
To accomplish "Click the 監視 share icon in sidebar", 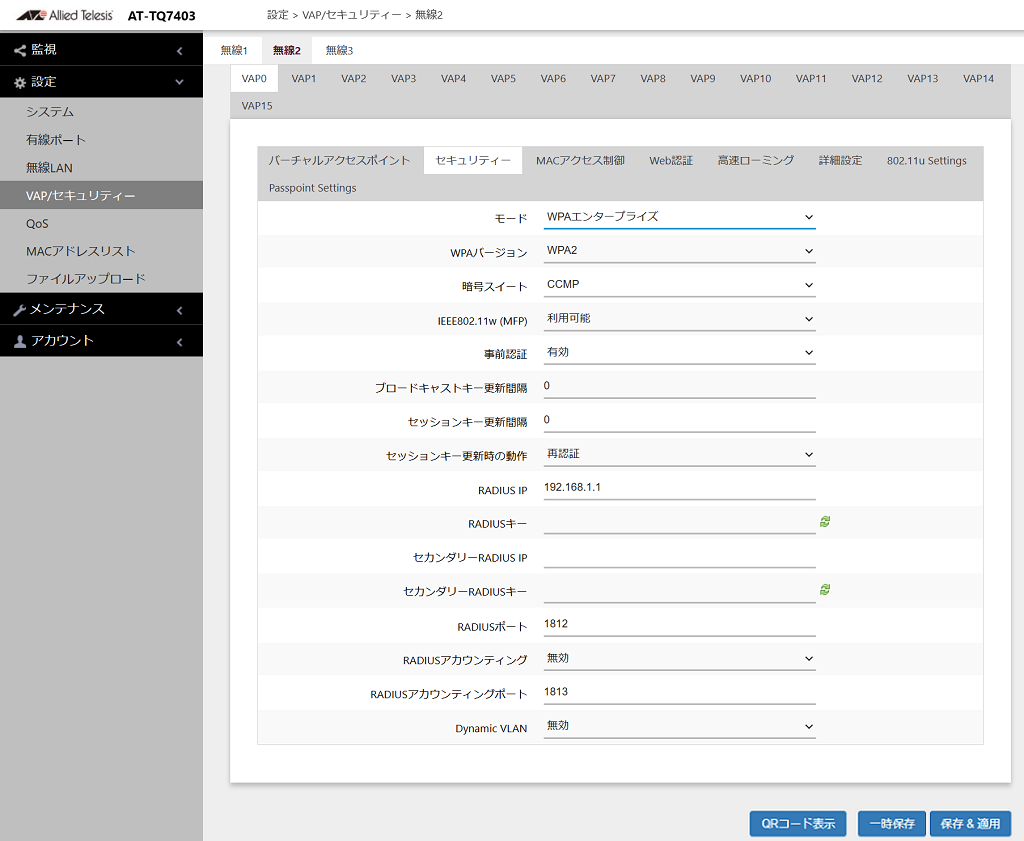I will point(20,50).
